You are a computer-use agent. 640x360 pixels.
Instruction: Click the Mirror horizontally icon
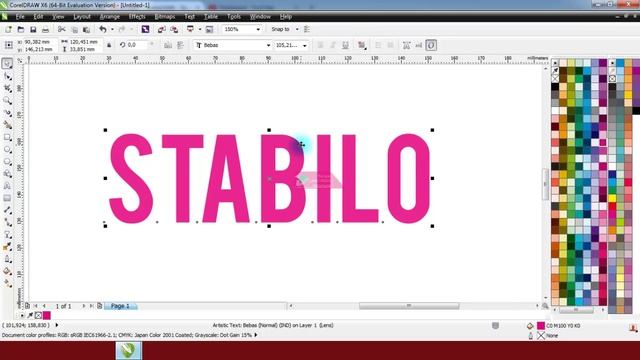168,45
